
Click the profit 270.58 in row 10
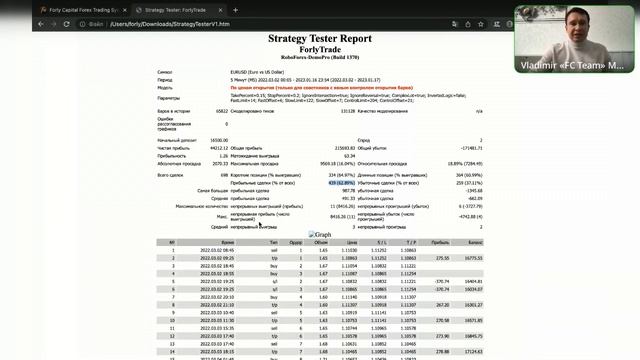coord(442,320)
